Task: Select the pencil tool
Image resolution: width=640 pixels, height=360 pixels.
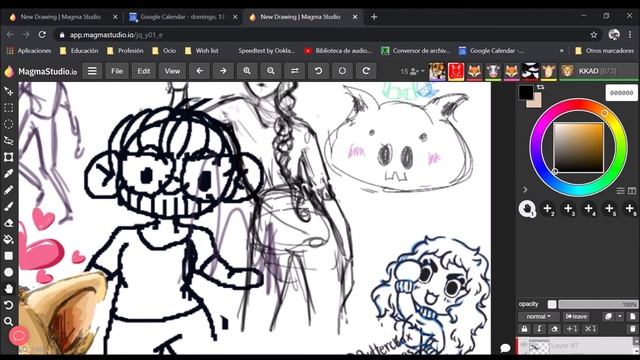Action: point(8,190)
